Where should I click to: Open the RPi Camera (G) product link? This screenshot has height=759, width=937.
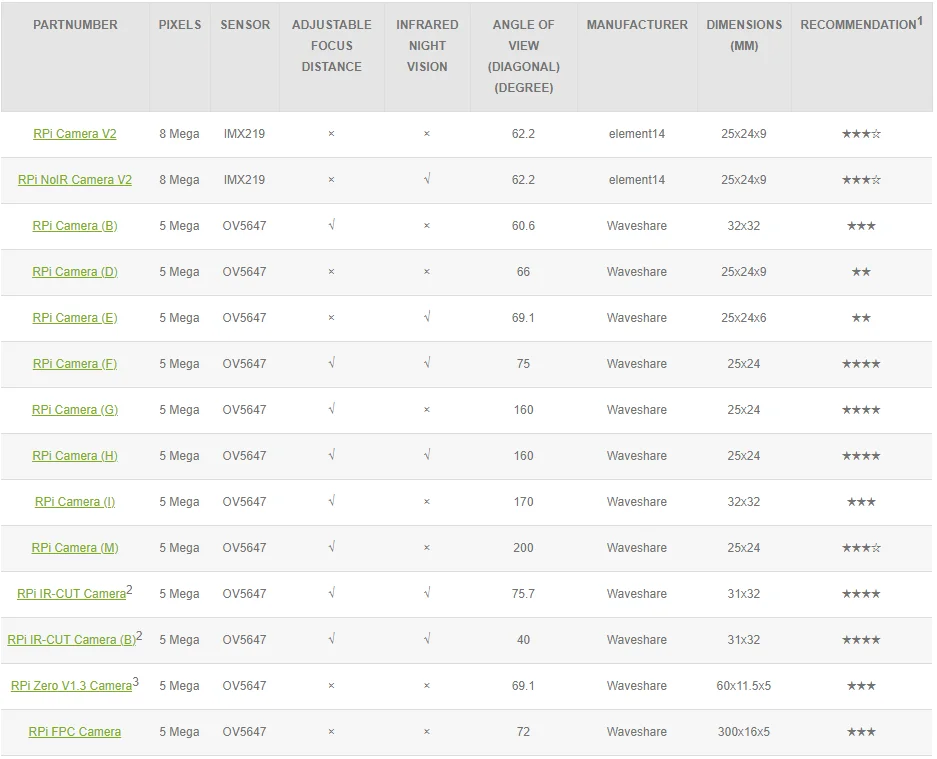click(75, 410)
